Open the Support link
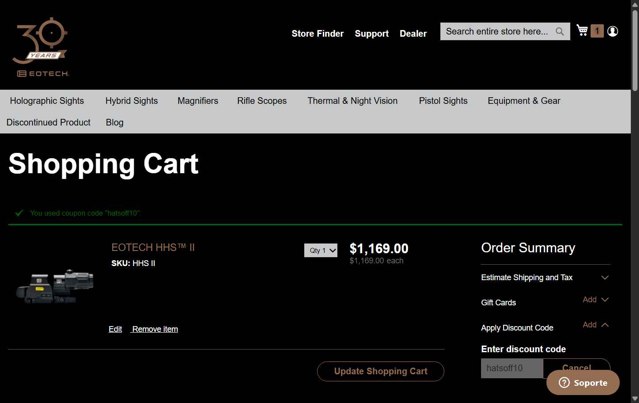639x403 pixels. pos(372,34)
